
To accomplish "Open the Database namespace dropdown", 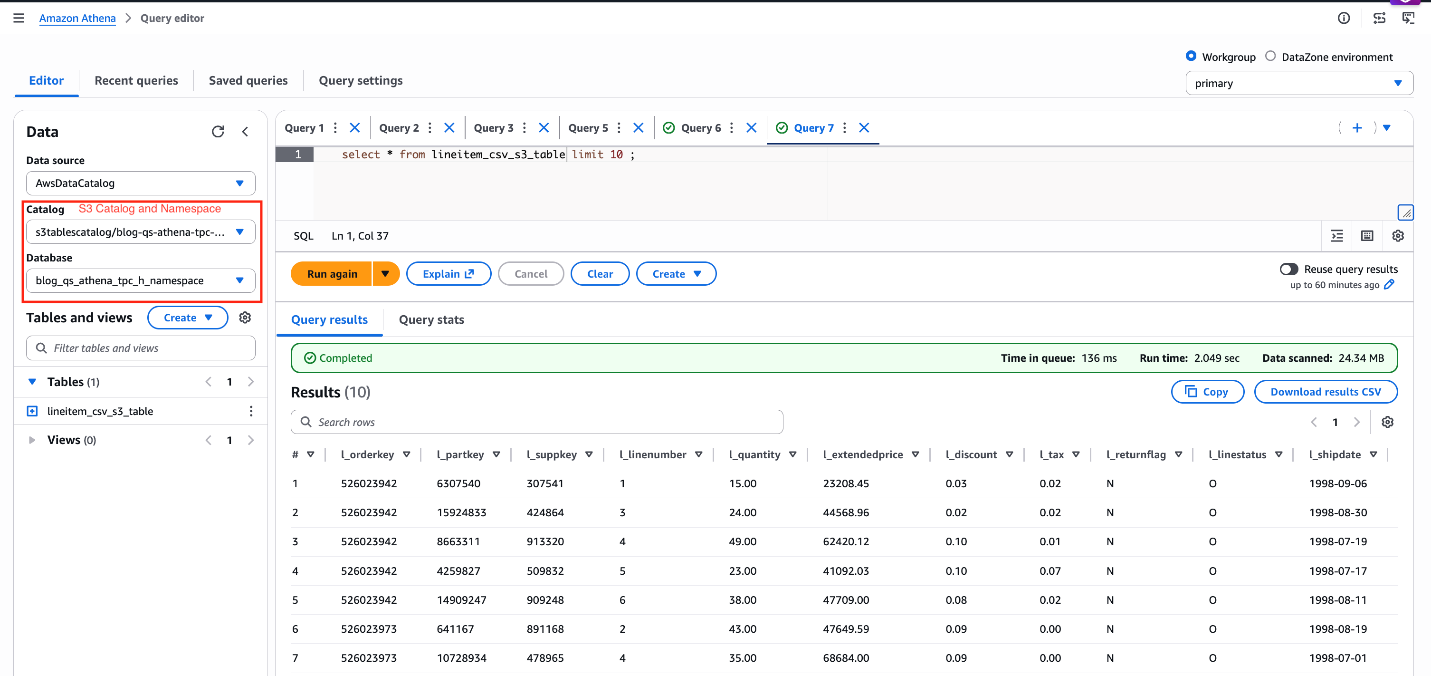I will 141,281.
